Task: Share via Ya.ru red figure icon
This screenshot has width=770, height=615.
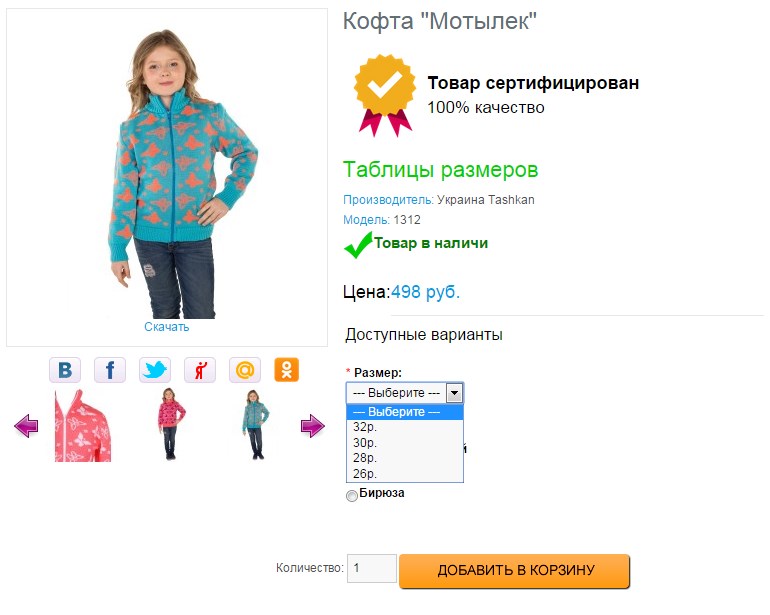Action: click(x=200, y=370)
